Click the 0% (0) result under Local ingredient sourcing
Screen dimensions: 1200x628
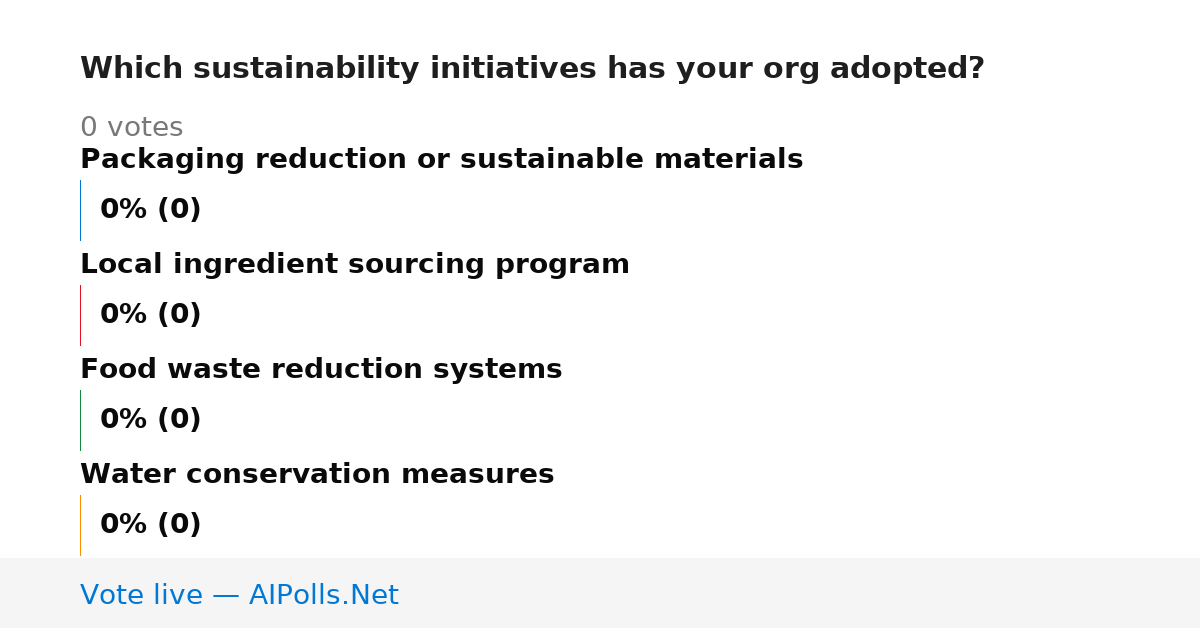tap(151, 315)
